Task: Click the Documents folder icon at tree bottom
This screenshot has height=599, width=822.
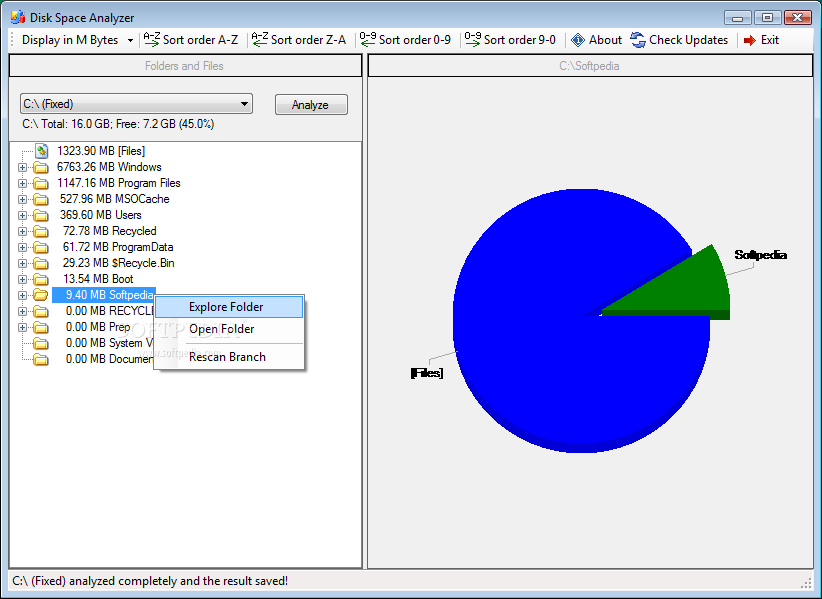Action: [40, 360]
